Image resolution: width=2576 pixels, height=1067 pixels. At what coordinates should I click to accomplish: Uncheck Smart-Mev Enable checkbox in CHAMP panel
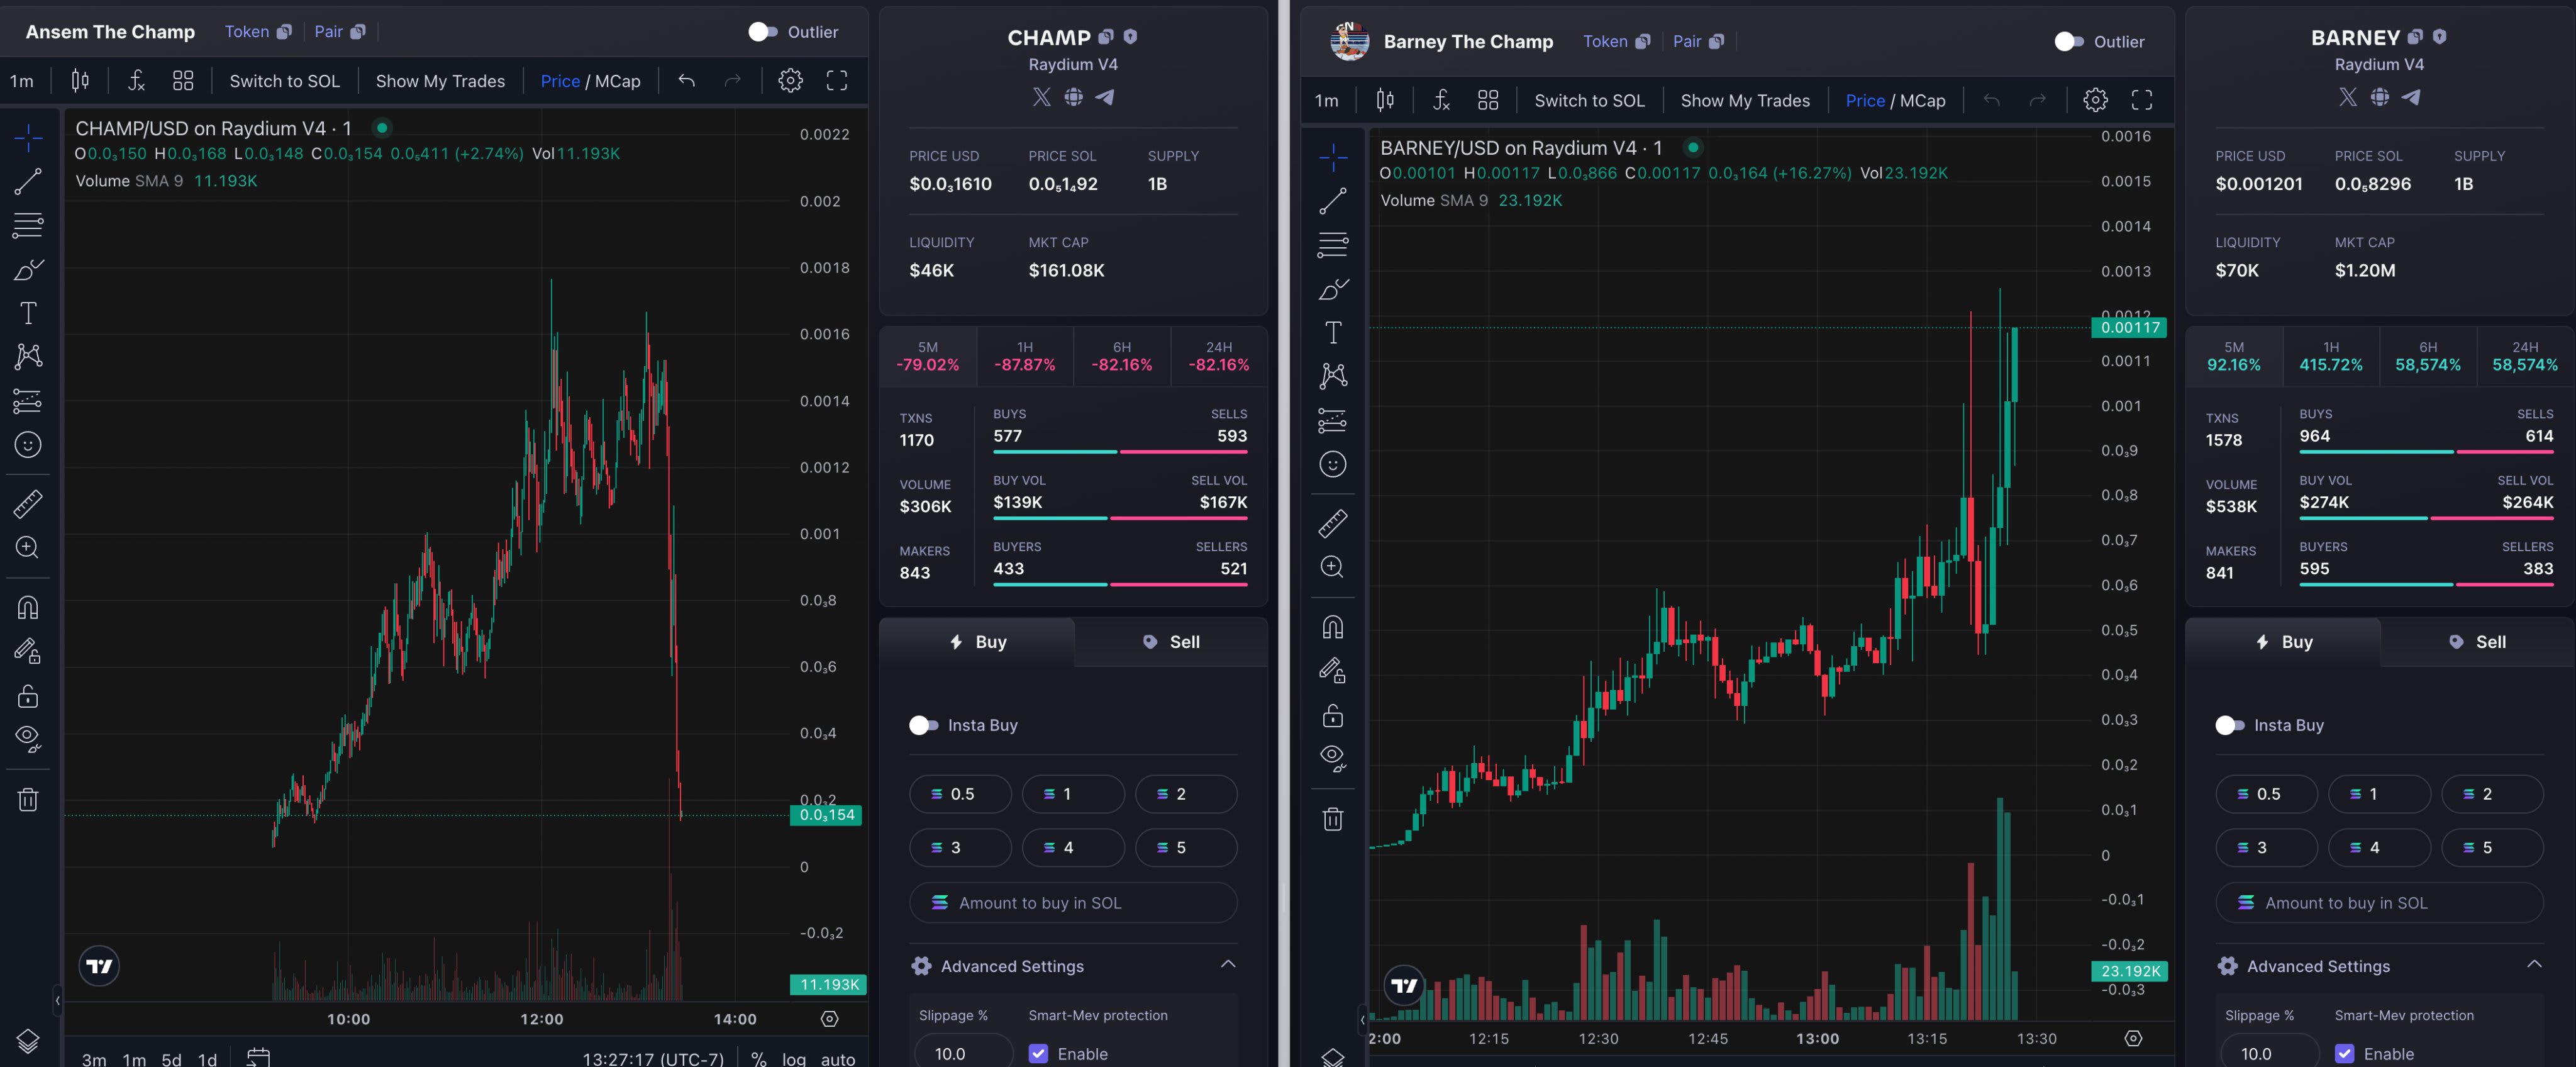pyautogui.click(x=1038, y=1053)
